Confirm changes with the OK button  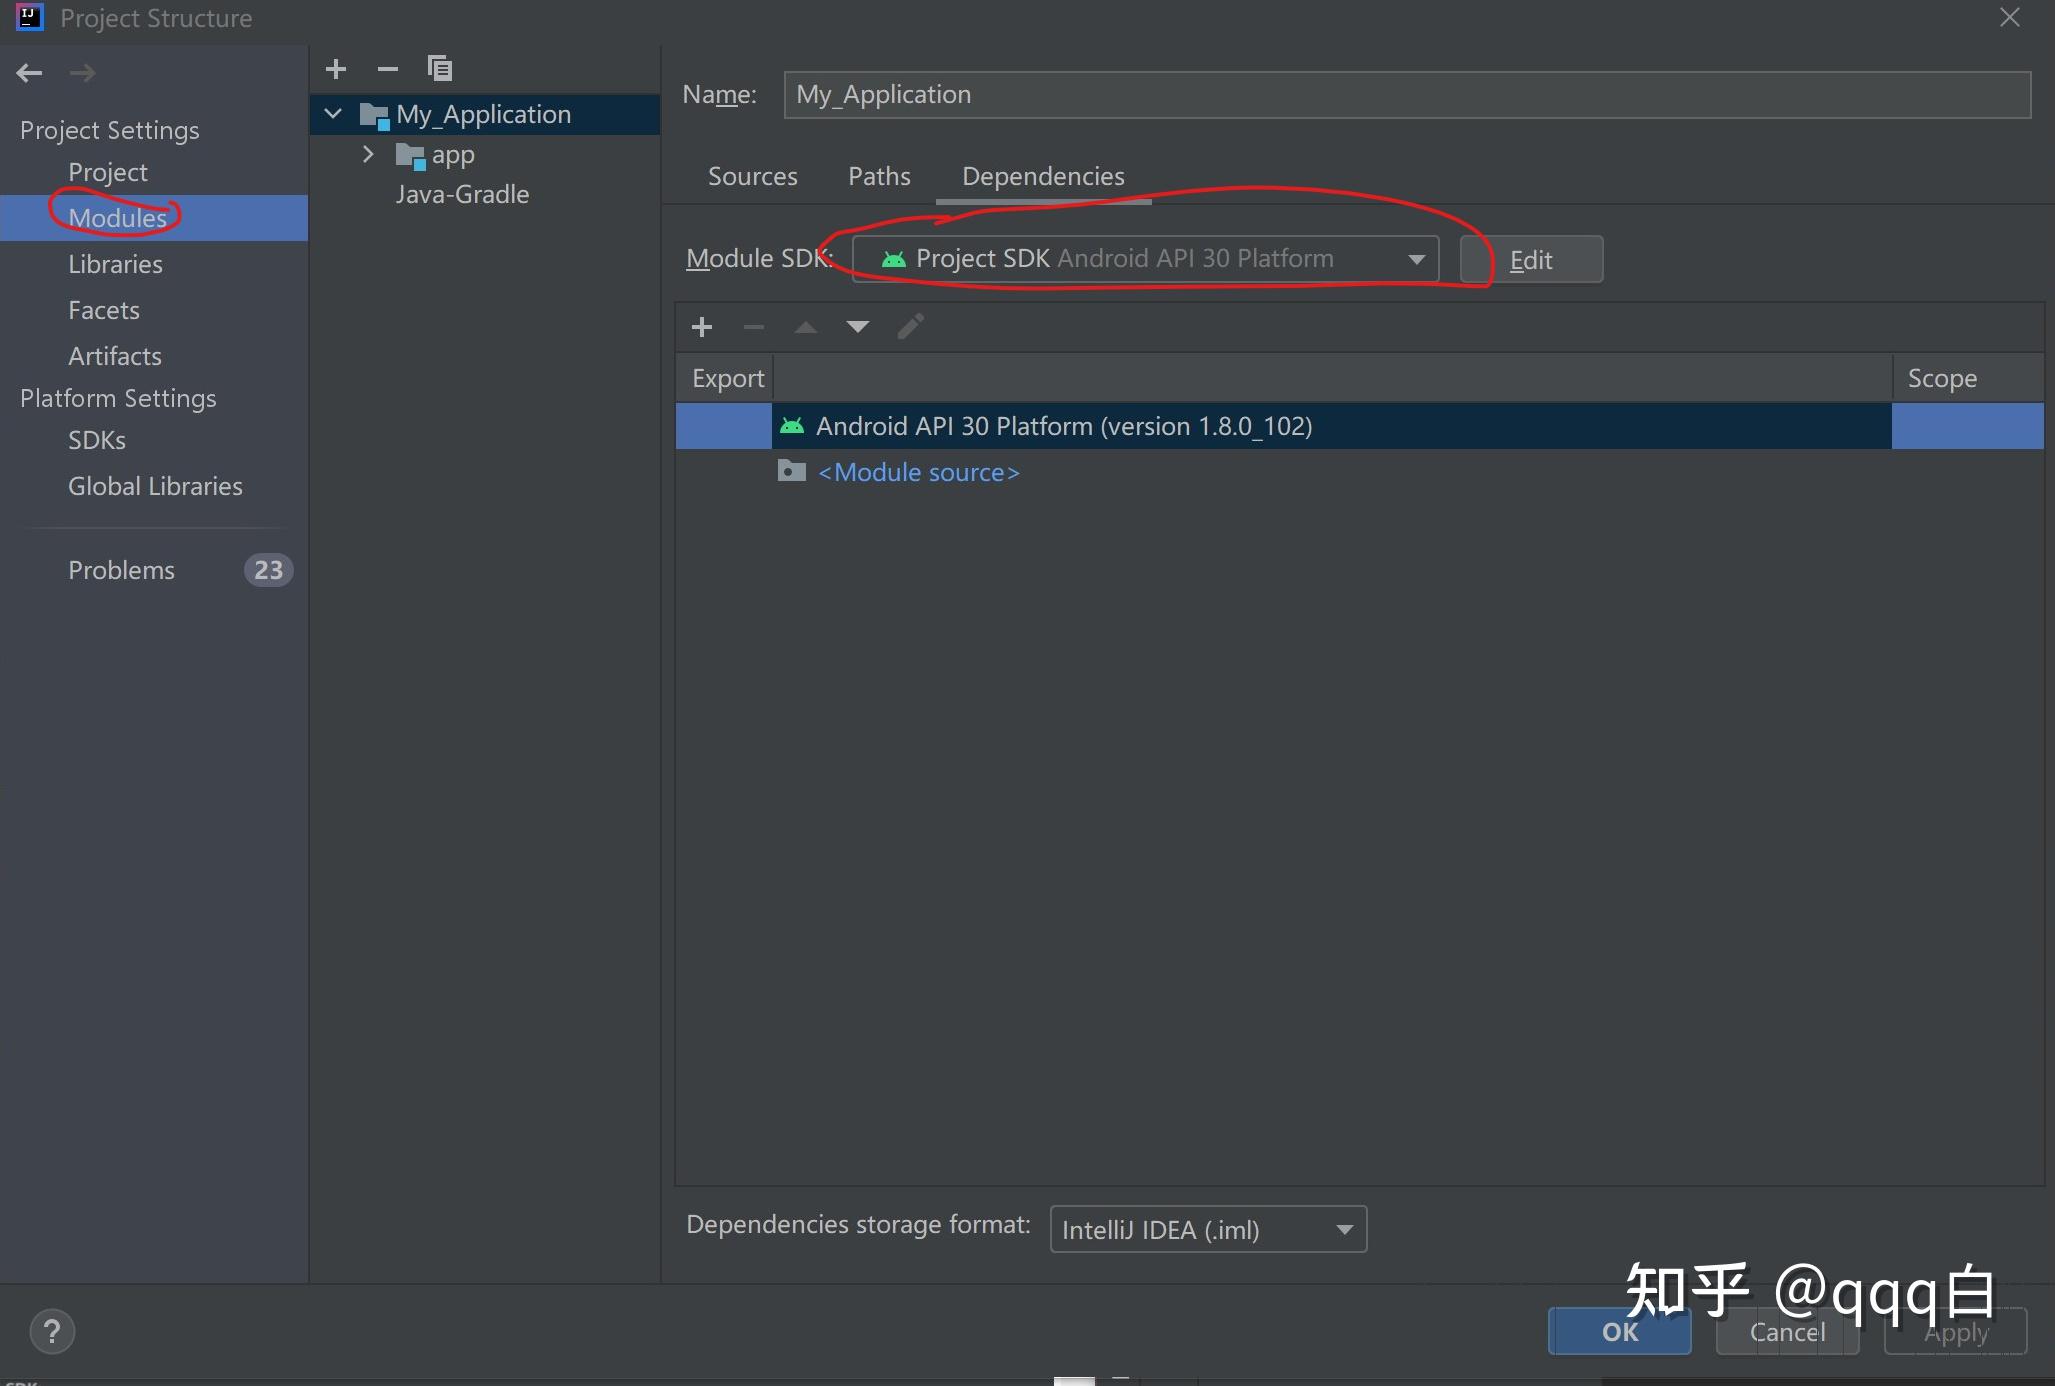[1618, 1331]
